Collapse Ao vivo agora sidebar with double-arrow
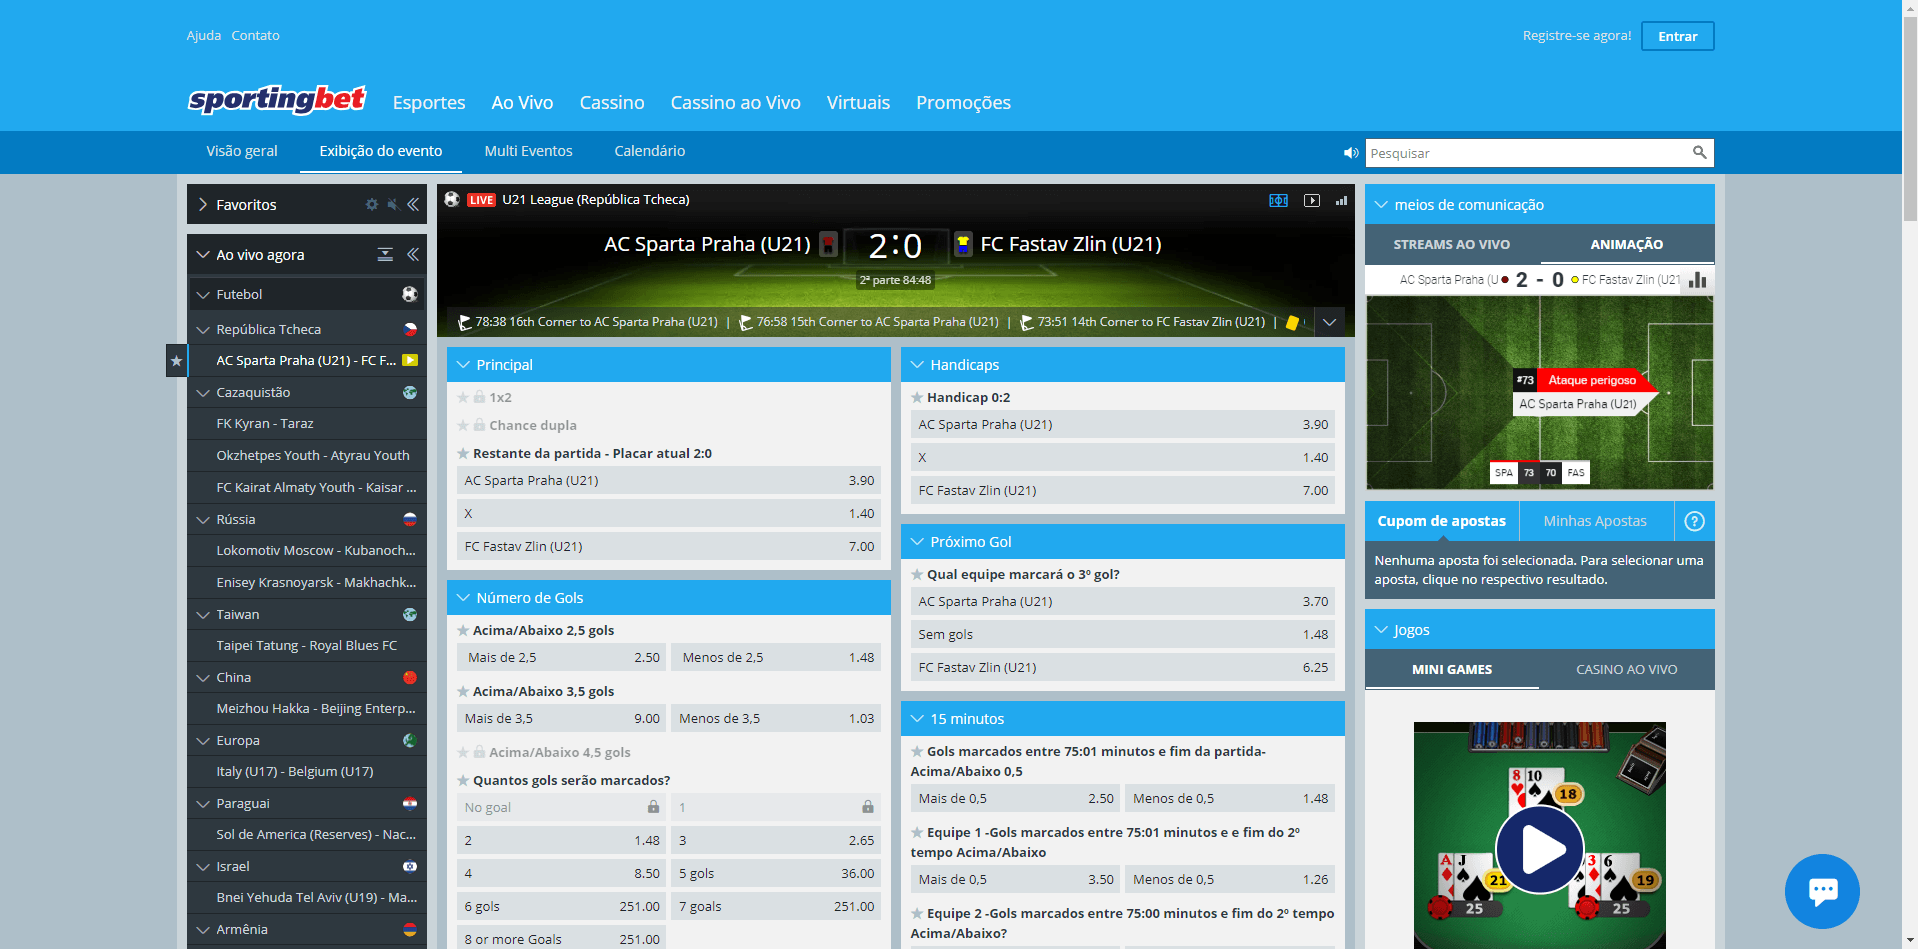 pyautogui.click(x=413, y=254)
